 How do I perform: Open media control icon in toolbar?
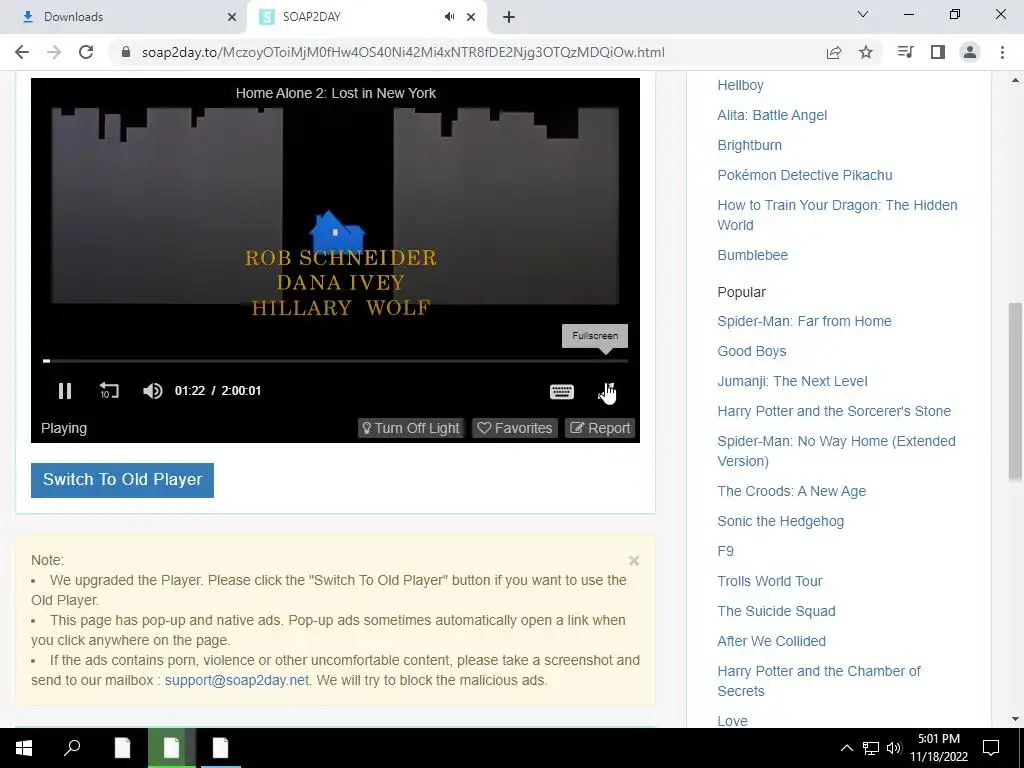point(906,52)
